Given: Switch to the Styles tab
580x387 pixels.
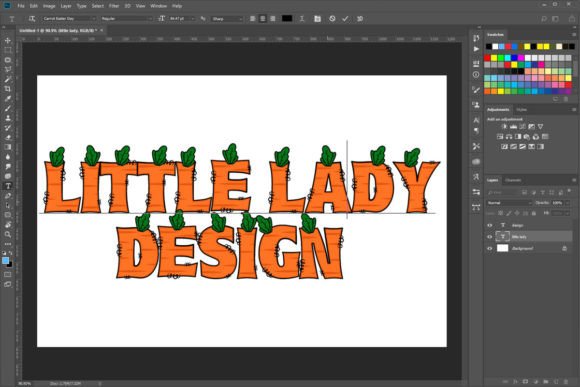Looking at the screenshot, I should tap(521, 110).
